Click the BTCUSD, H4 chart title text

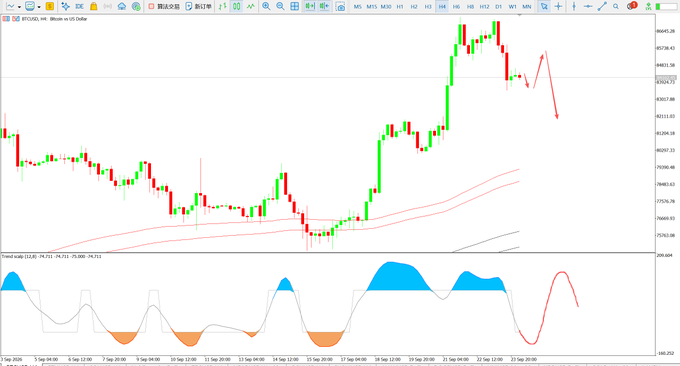54,19
